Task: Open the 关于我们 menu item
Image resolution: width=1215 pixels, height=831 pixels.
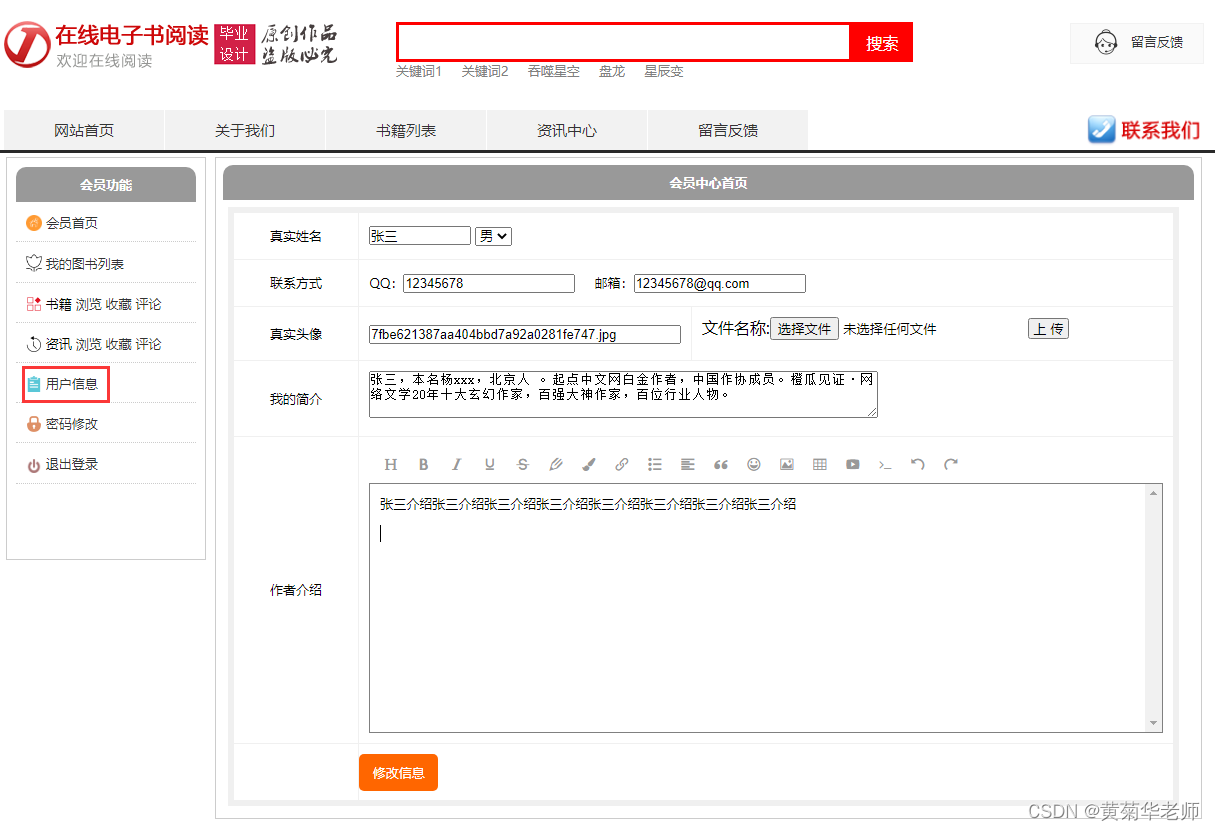Action: pyautogui.click(x=244, y=130)
